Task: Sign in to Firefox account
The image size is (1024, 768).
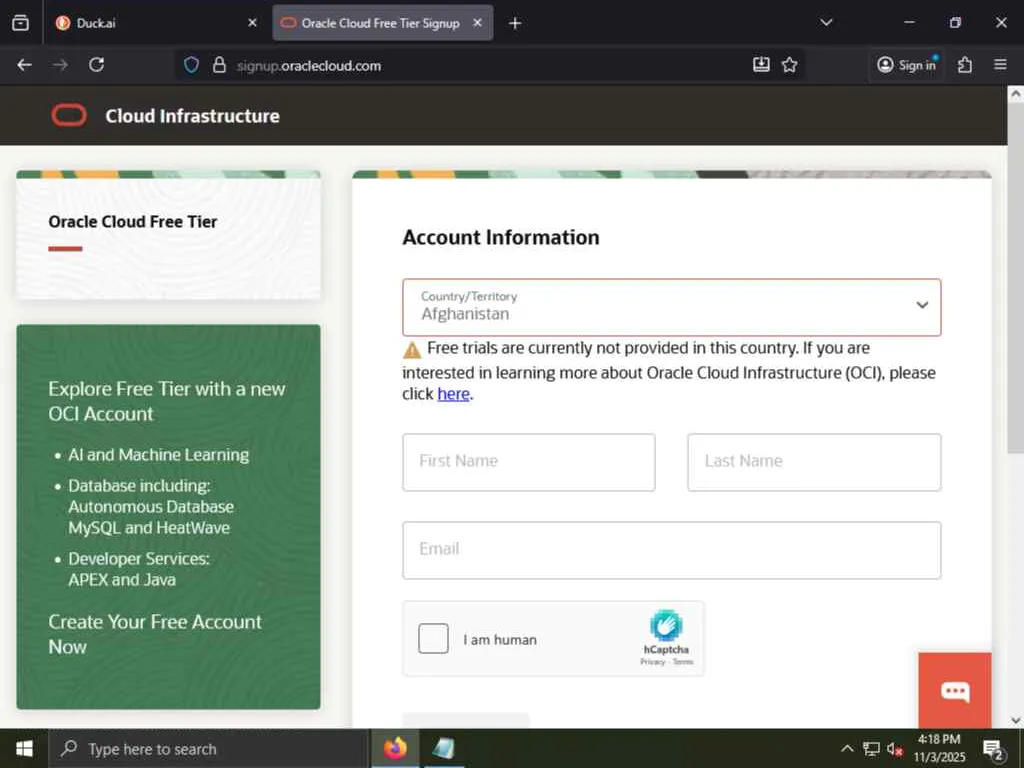Action: pyautogui.click(x=906, y=65)
